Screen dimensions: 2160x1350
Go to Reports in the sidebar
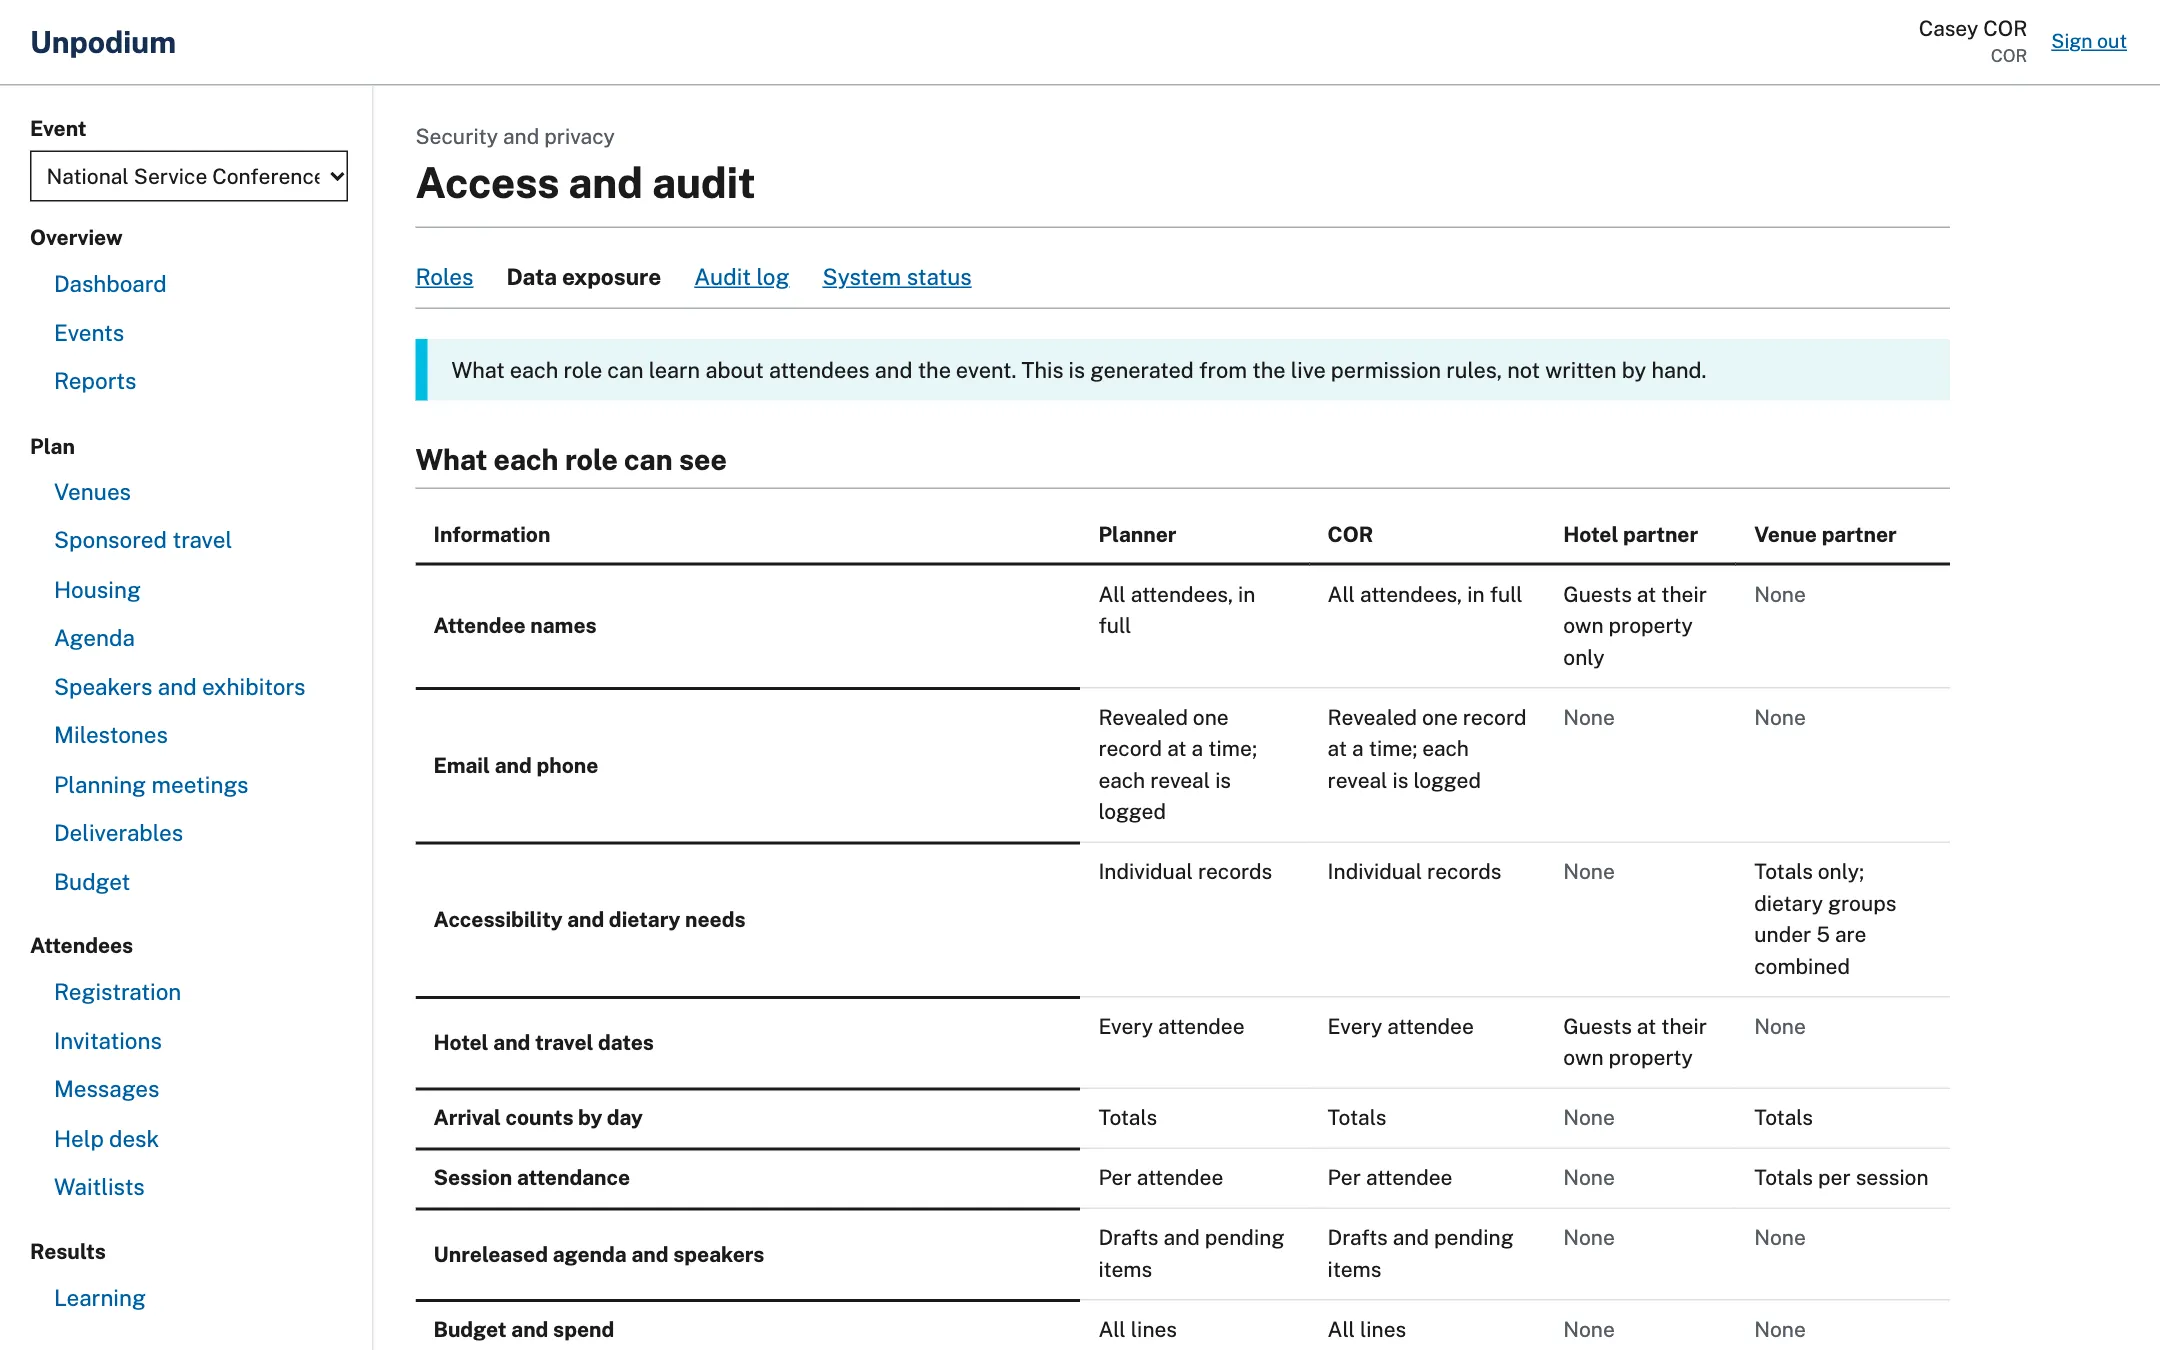click(95, 381)
